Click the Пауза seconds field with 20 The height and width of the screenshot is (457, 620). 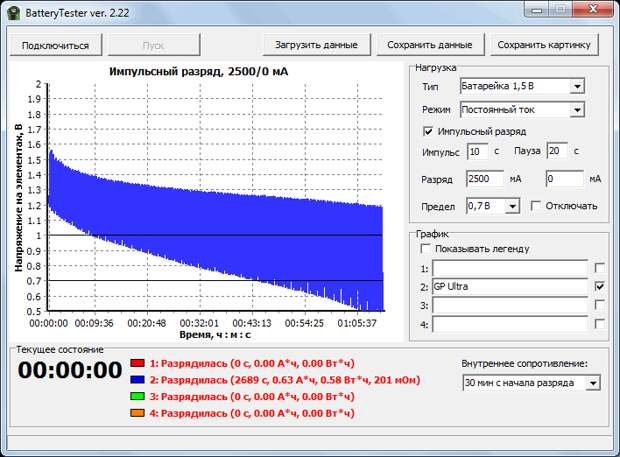click(557, 151)
